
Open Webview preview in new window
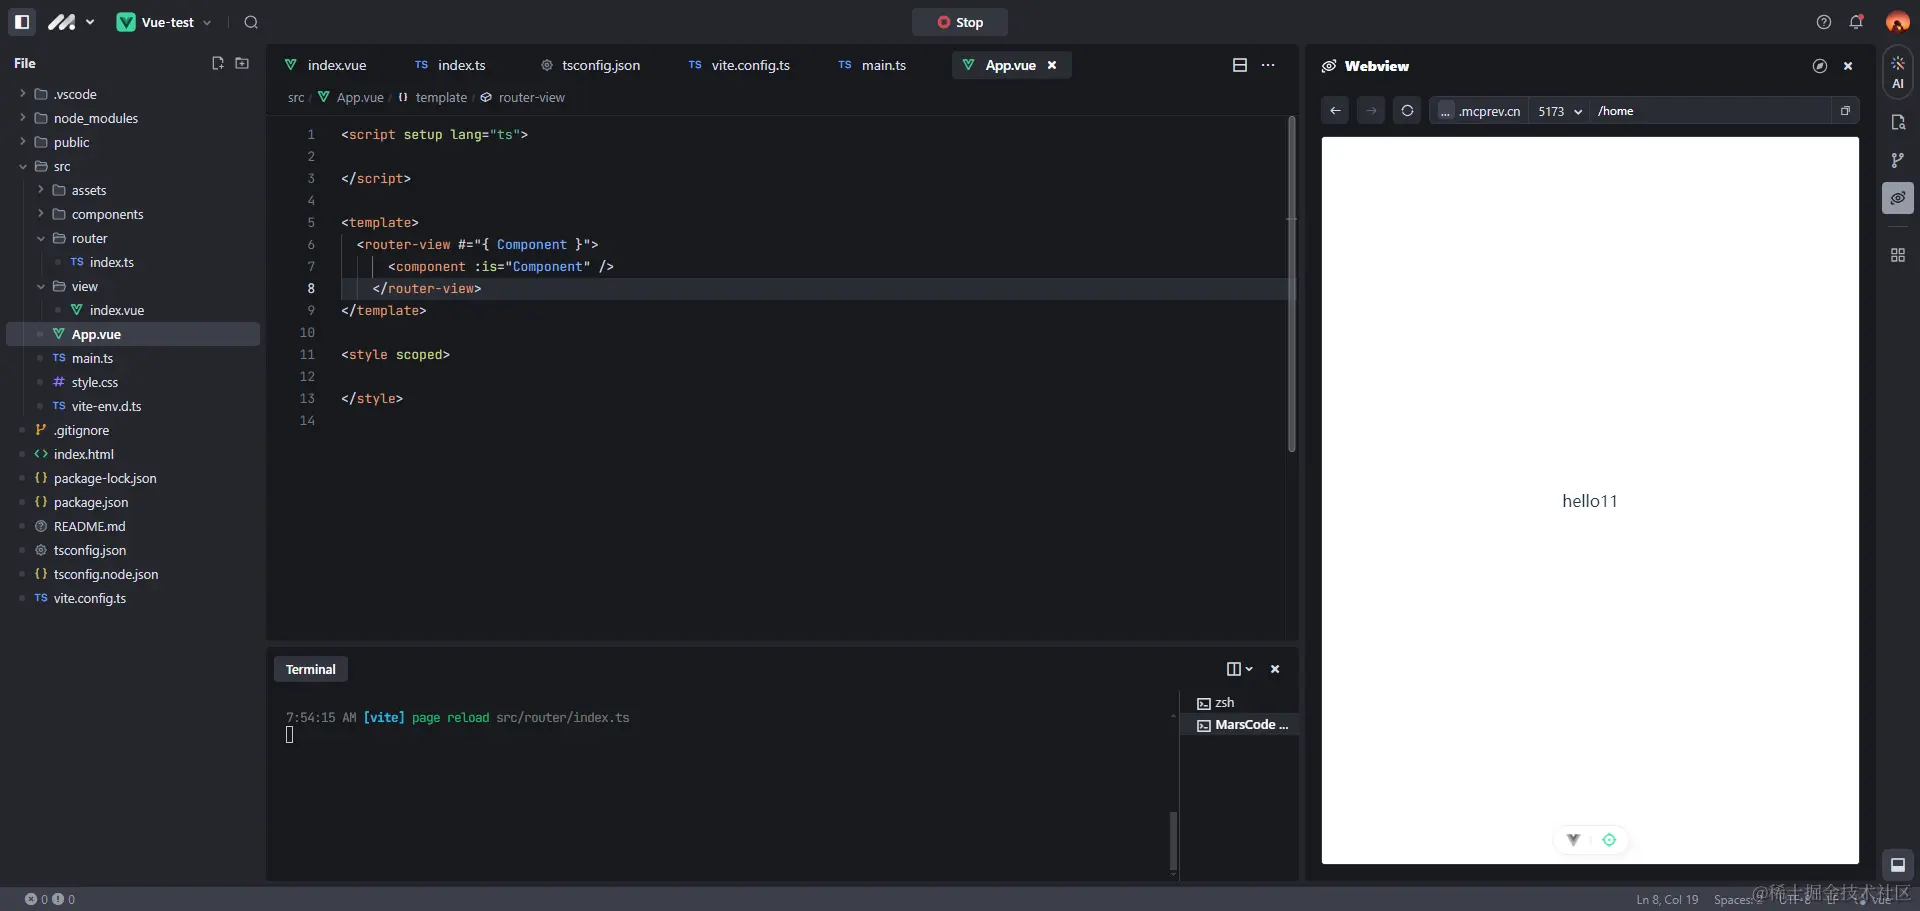pyautogui.click(x=1845, y=111)
